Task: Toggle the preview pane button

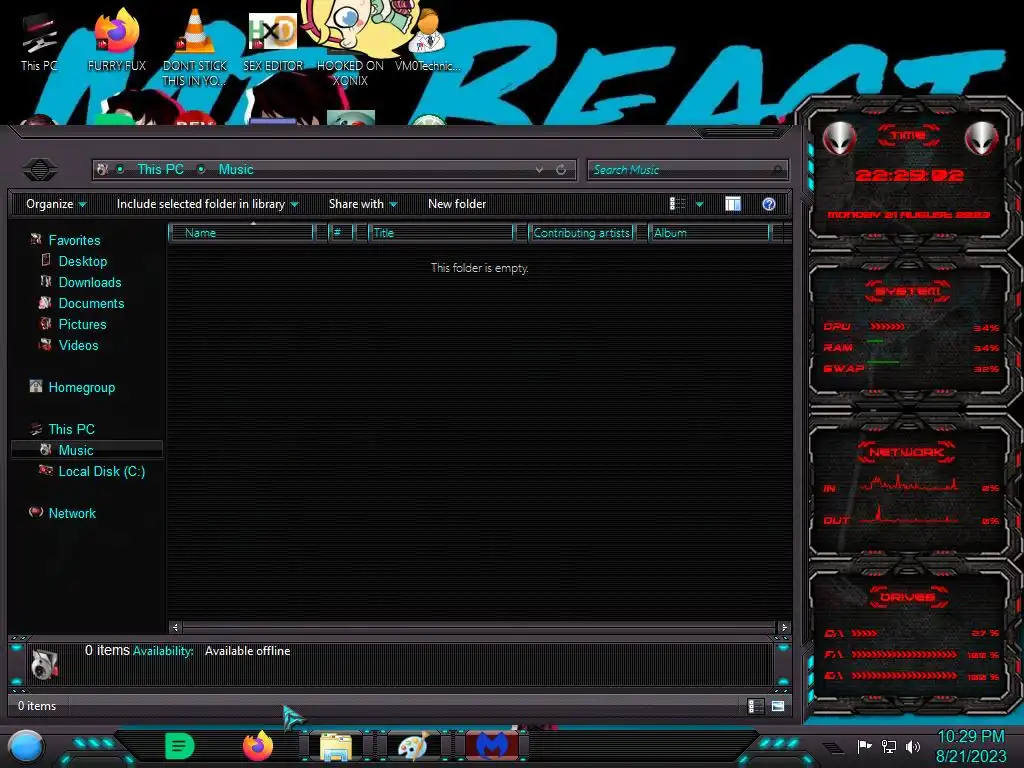Action: [733, 204]
